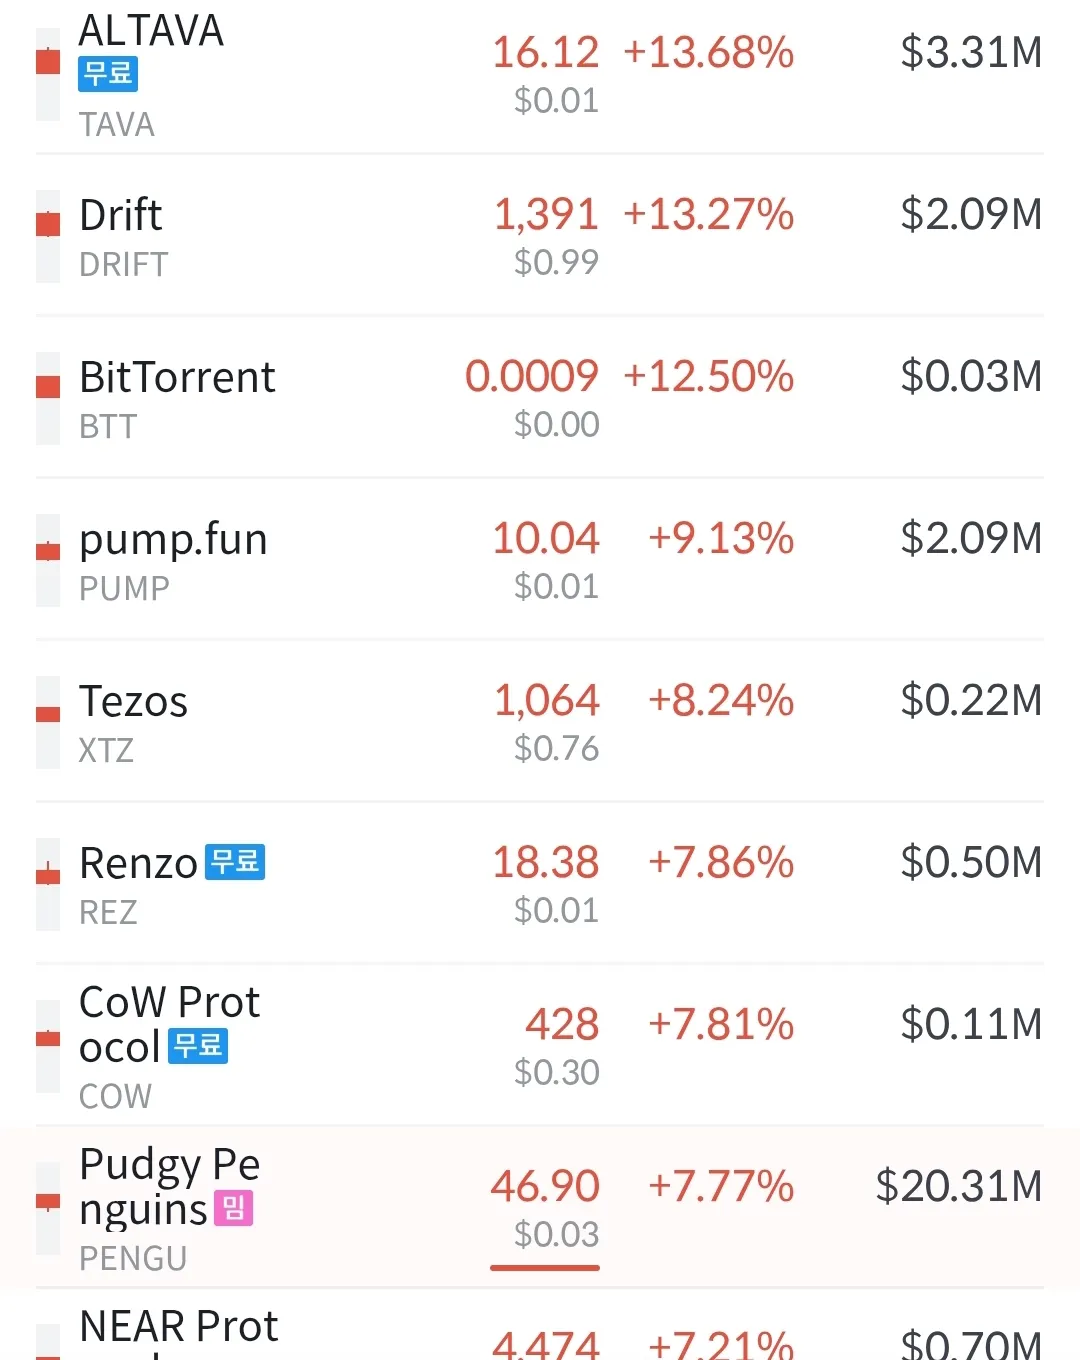This screenshot has height=1360, width=1080.
Task: Tap the Drift candlestick icon
Action: (x=48, y=236)
